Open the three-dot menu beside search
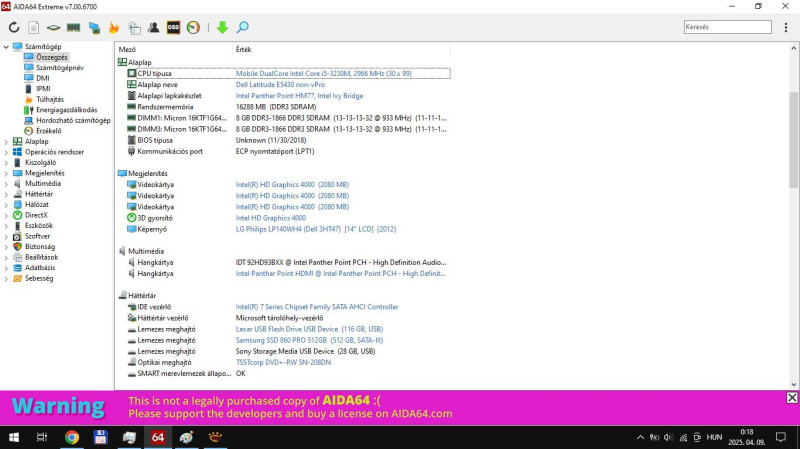The image size is (800, 449). click(786, 28)
